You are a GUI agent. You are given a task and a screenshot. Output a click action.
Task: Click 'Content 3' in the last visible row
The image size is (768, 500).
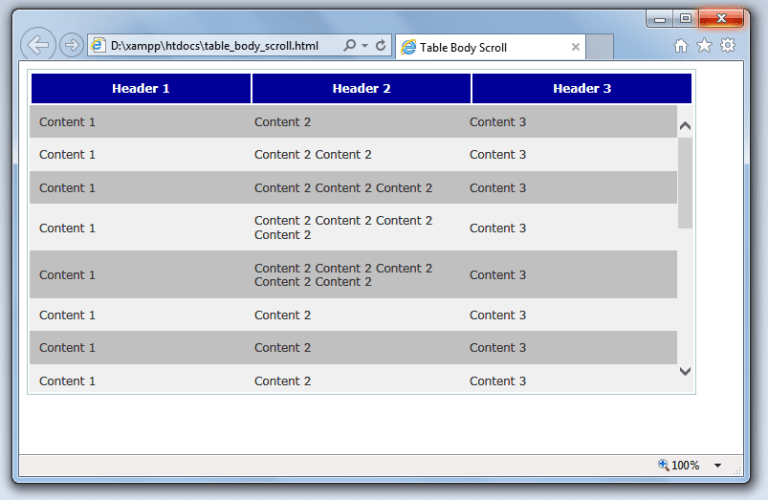498,381
